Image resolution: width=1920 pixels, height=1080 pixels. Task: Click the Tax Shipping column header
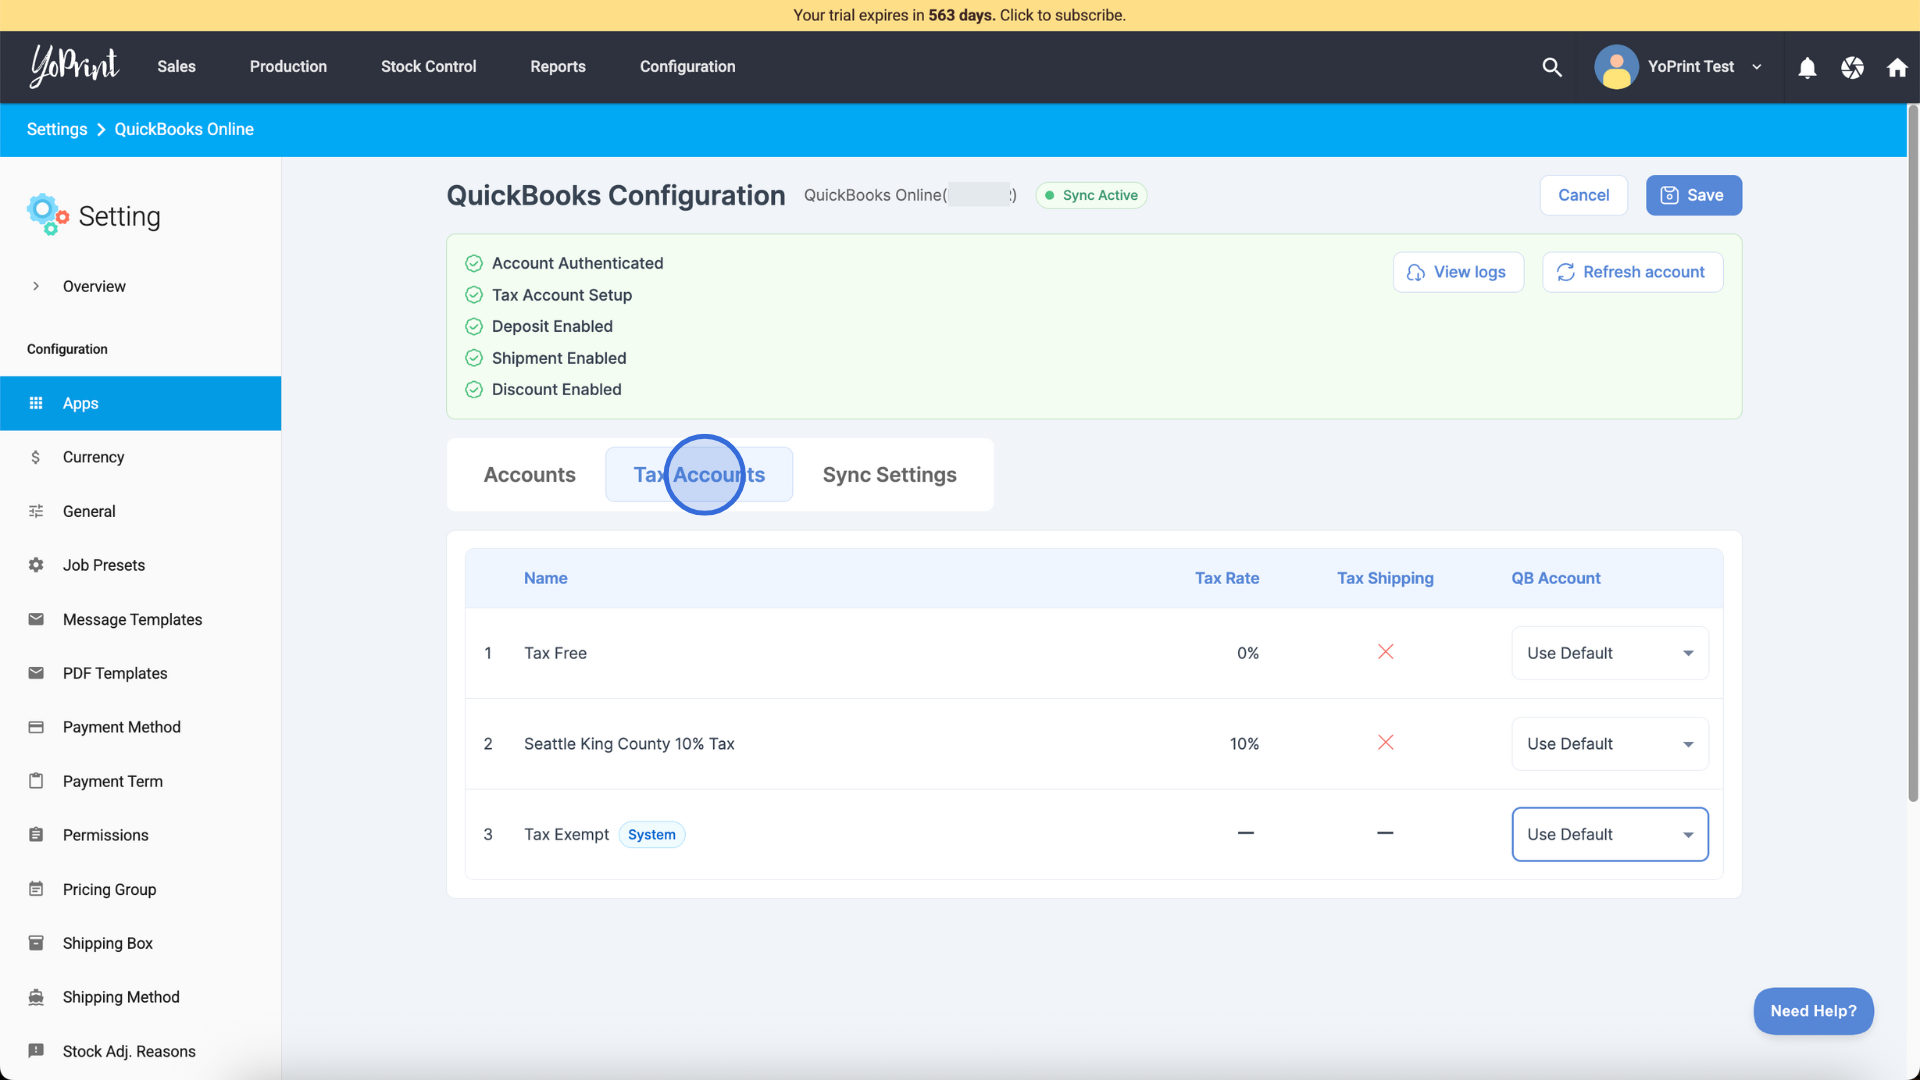click(1385, 578)
